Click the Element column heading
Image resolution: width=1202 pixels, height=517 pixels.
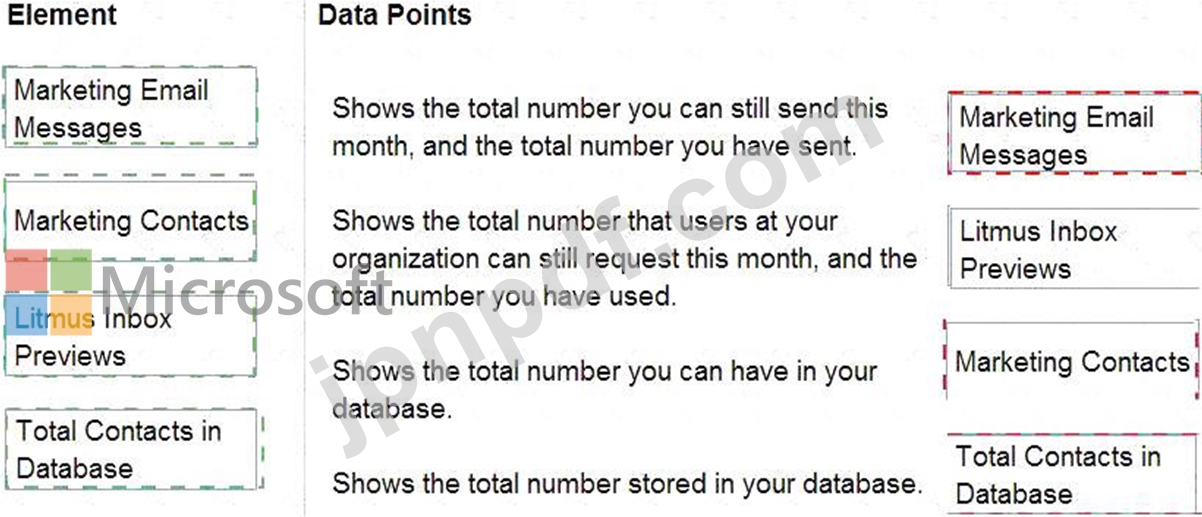pos(61,15)
